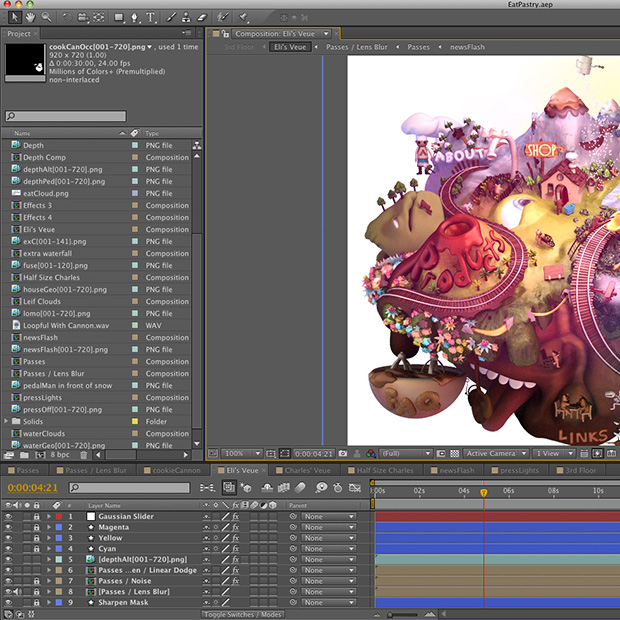620x620 pixels.
Task: Click the 8 bpc color depth button
Action: 60,455
